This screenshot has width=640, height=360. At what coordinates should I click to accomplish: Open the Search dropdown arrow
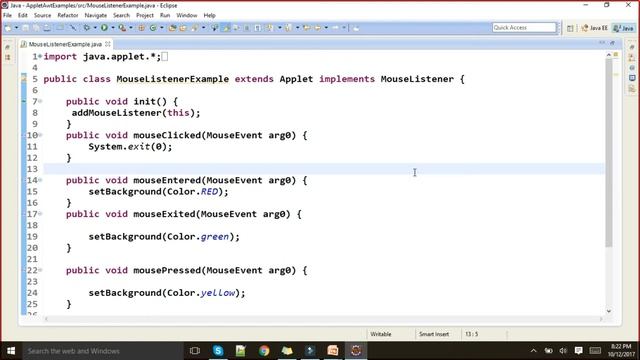203,28
